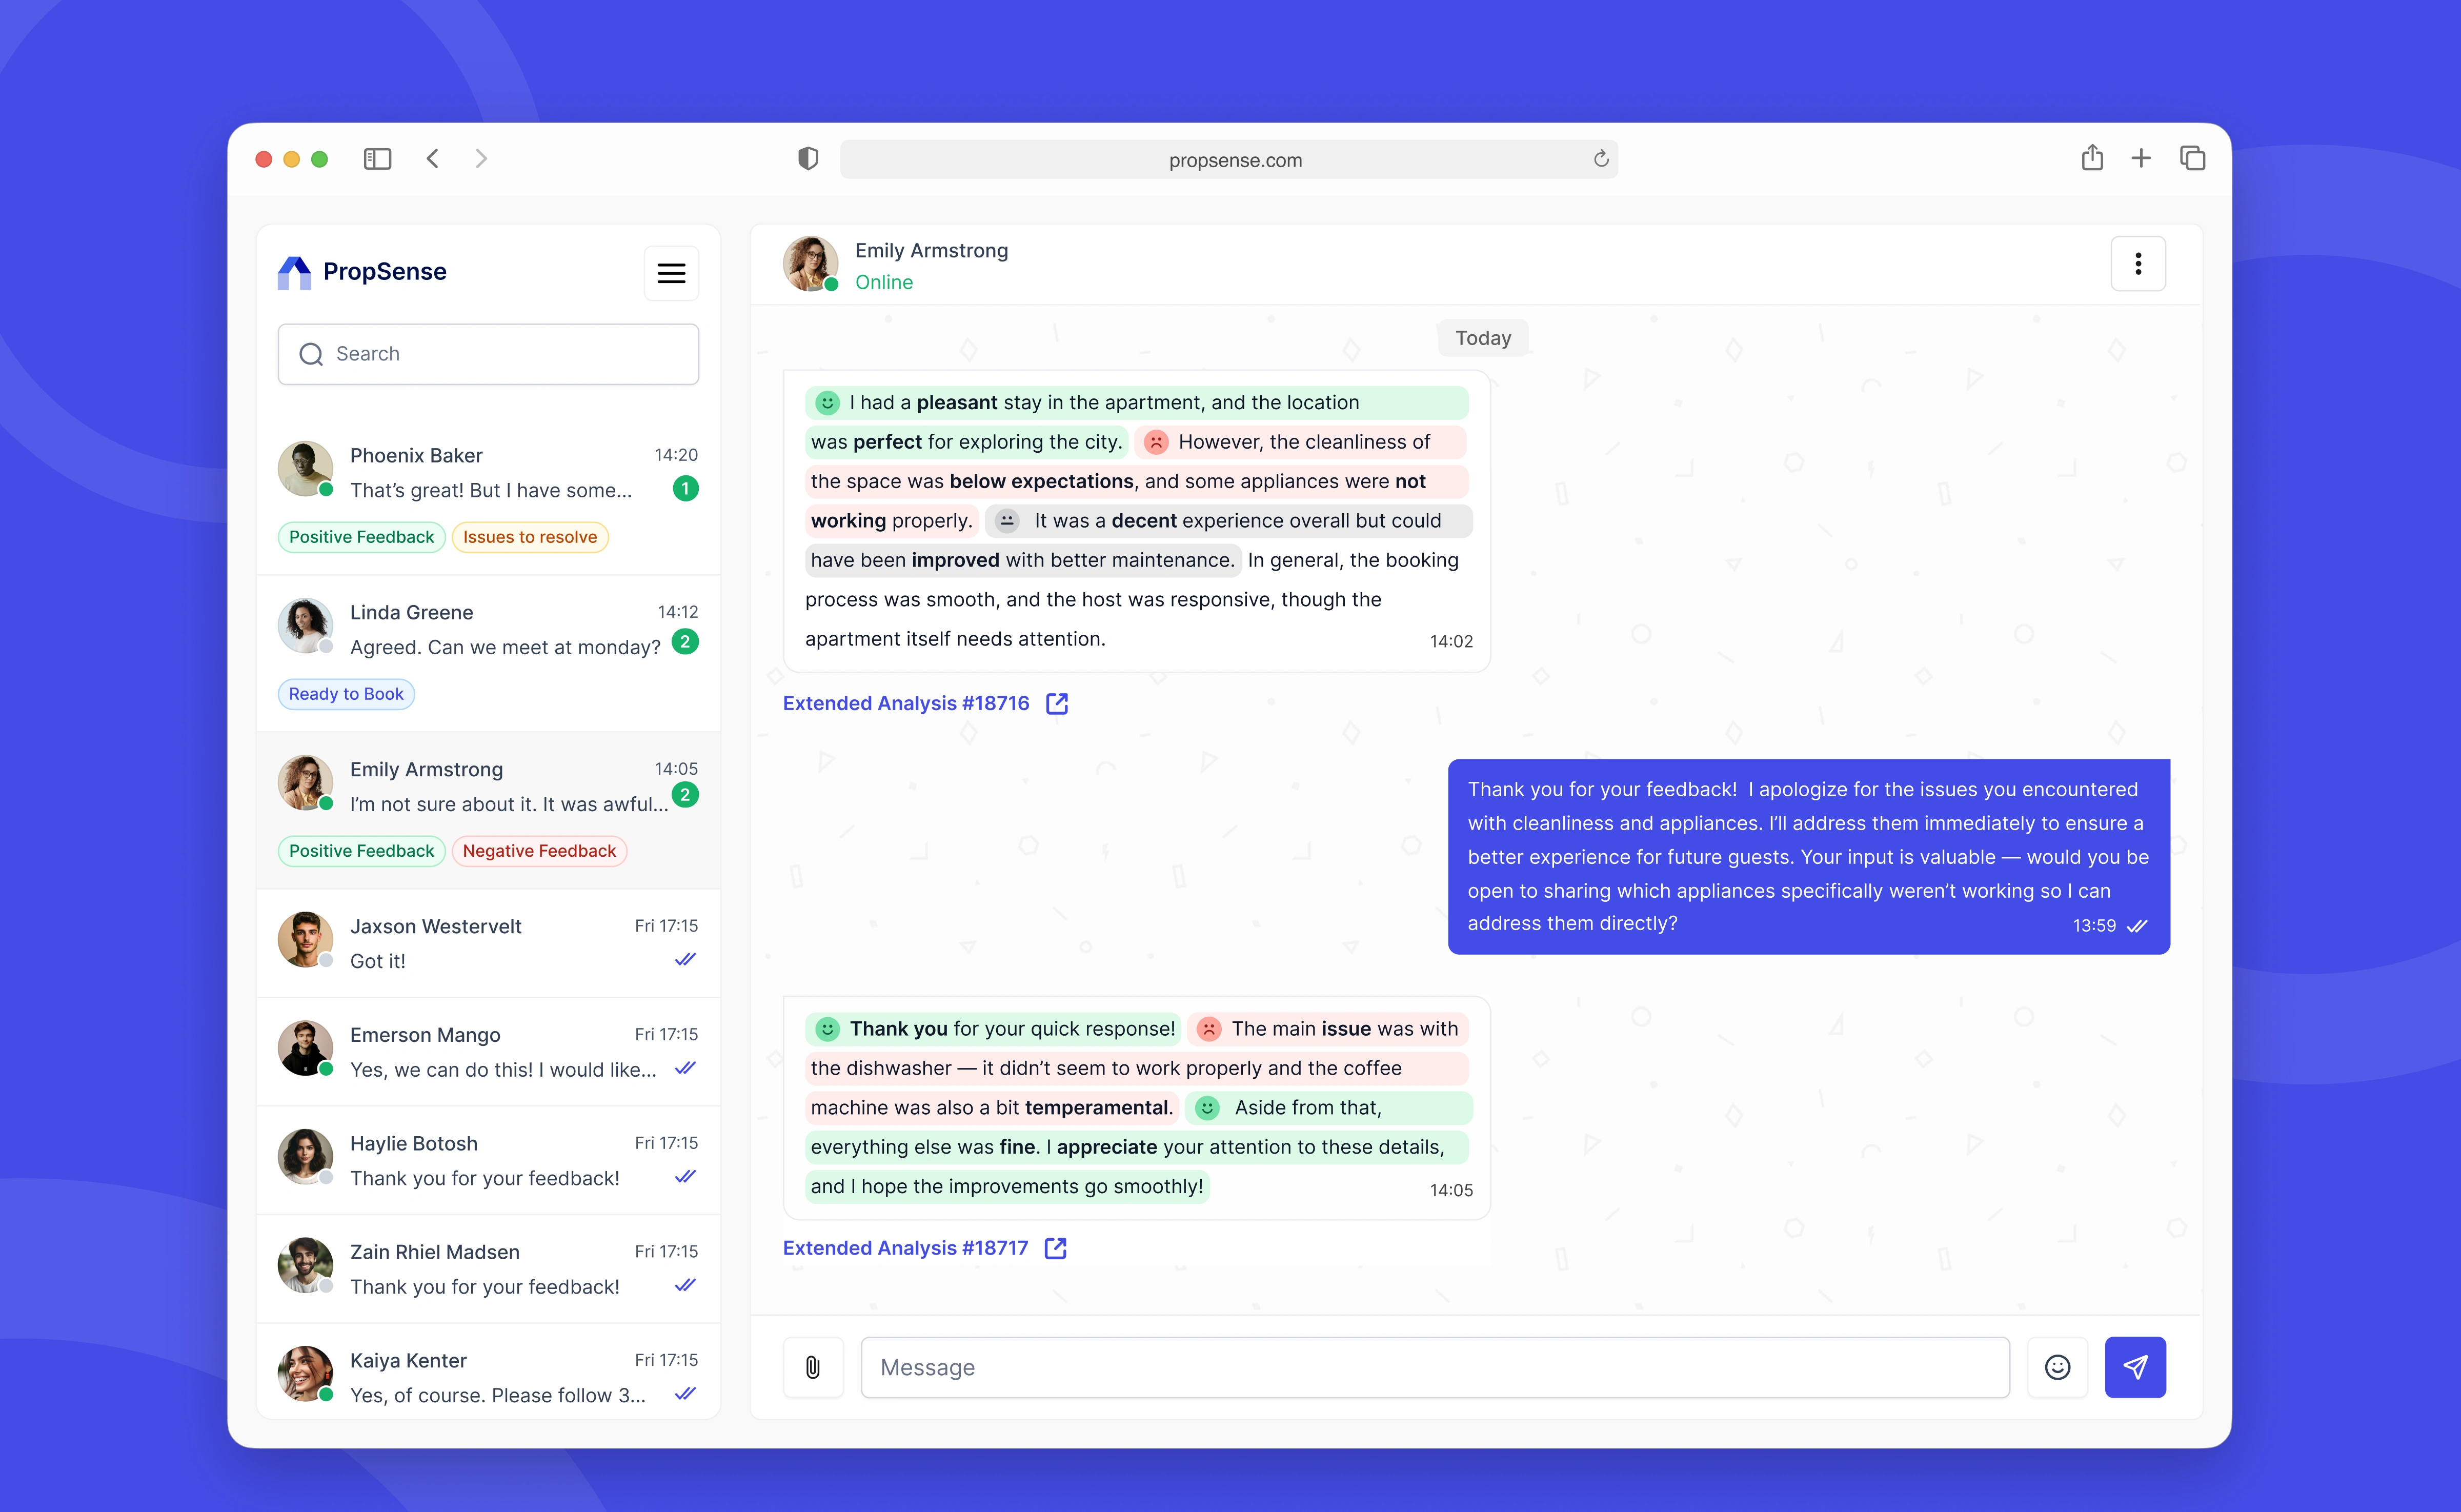
Task: Open the hamburger menu in sidebar
Action: point(671,273)
